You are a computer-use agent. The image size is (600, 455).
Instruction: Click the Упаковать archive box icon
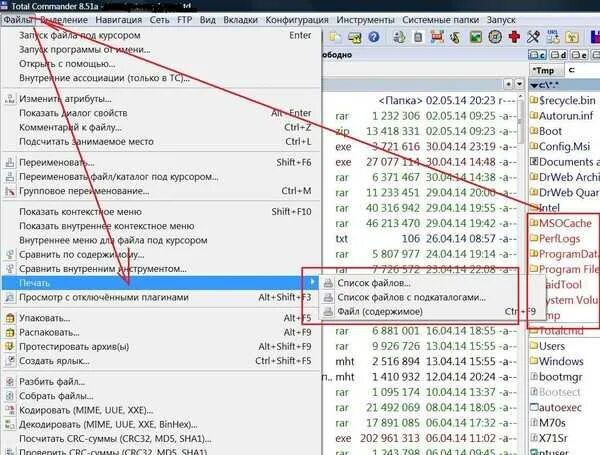(x=10, y=318)
